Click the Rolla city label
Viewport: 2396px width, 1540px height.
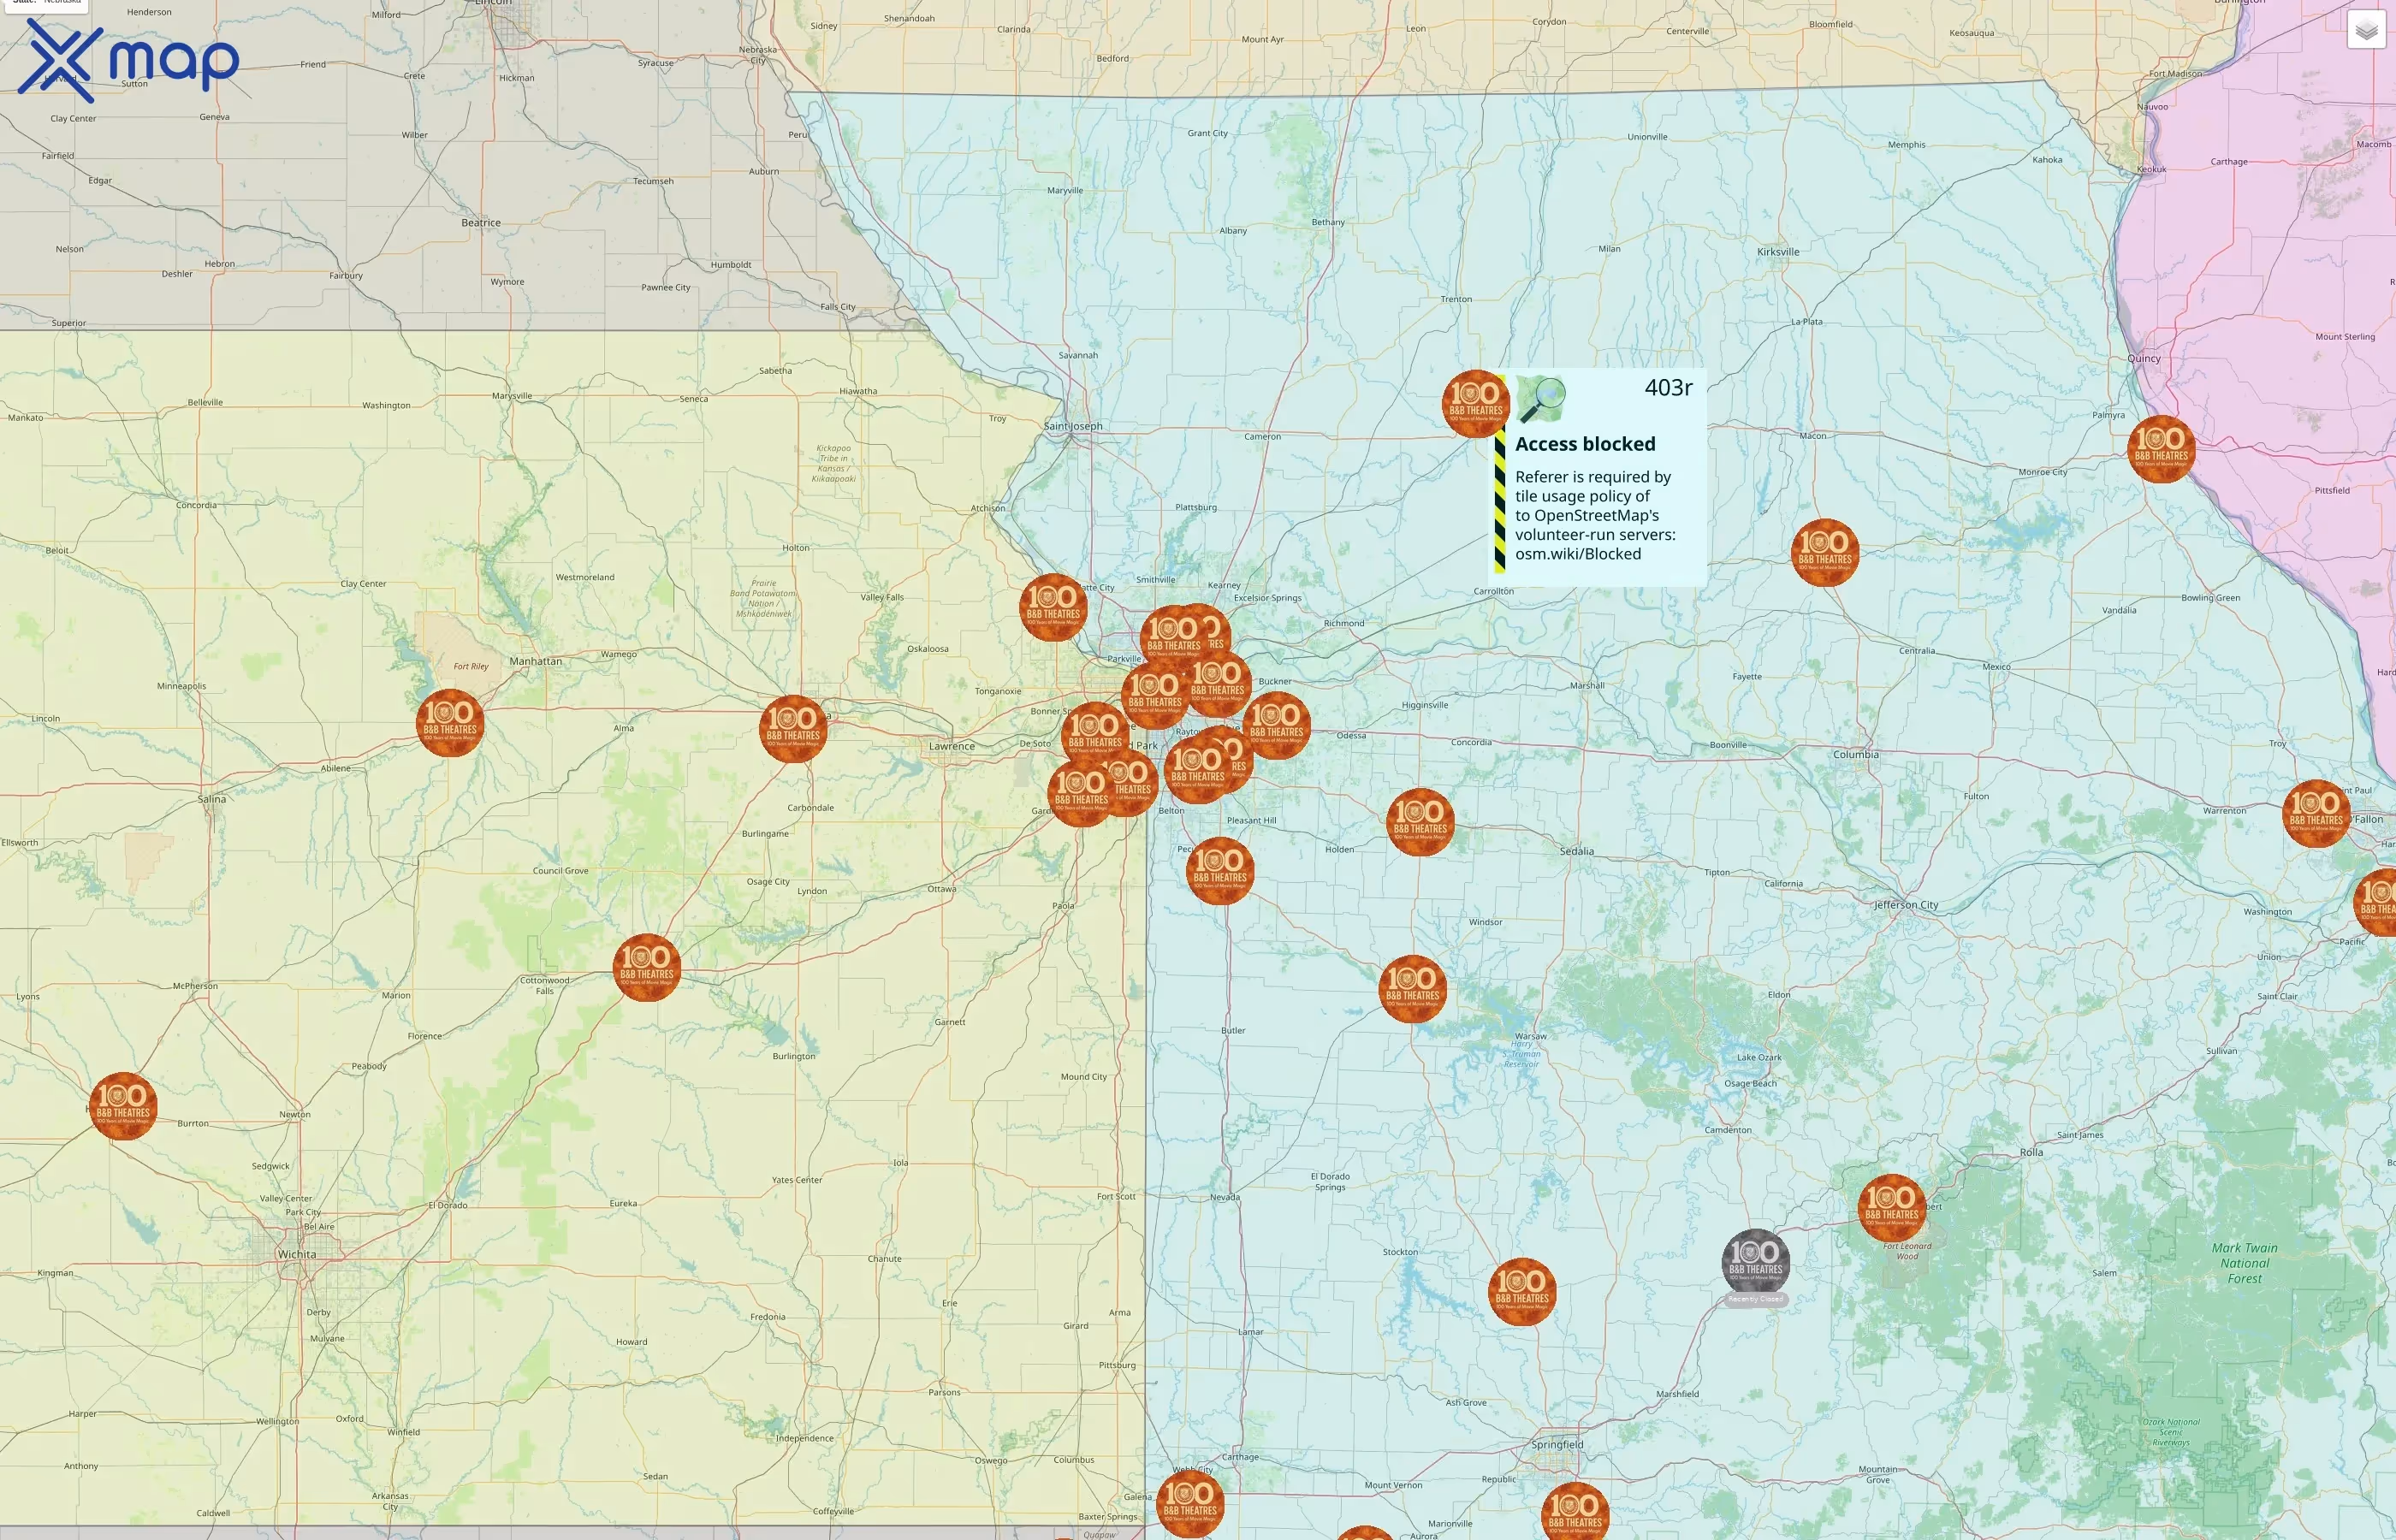click(x=2031, y=1152)
